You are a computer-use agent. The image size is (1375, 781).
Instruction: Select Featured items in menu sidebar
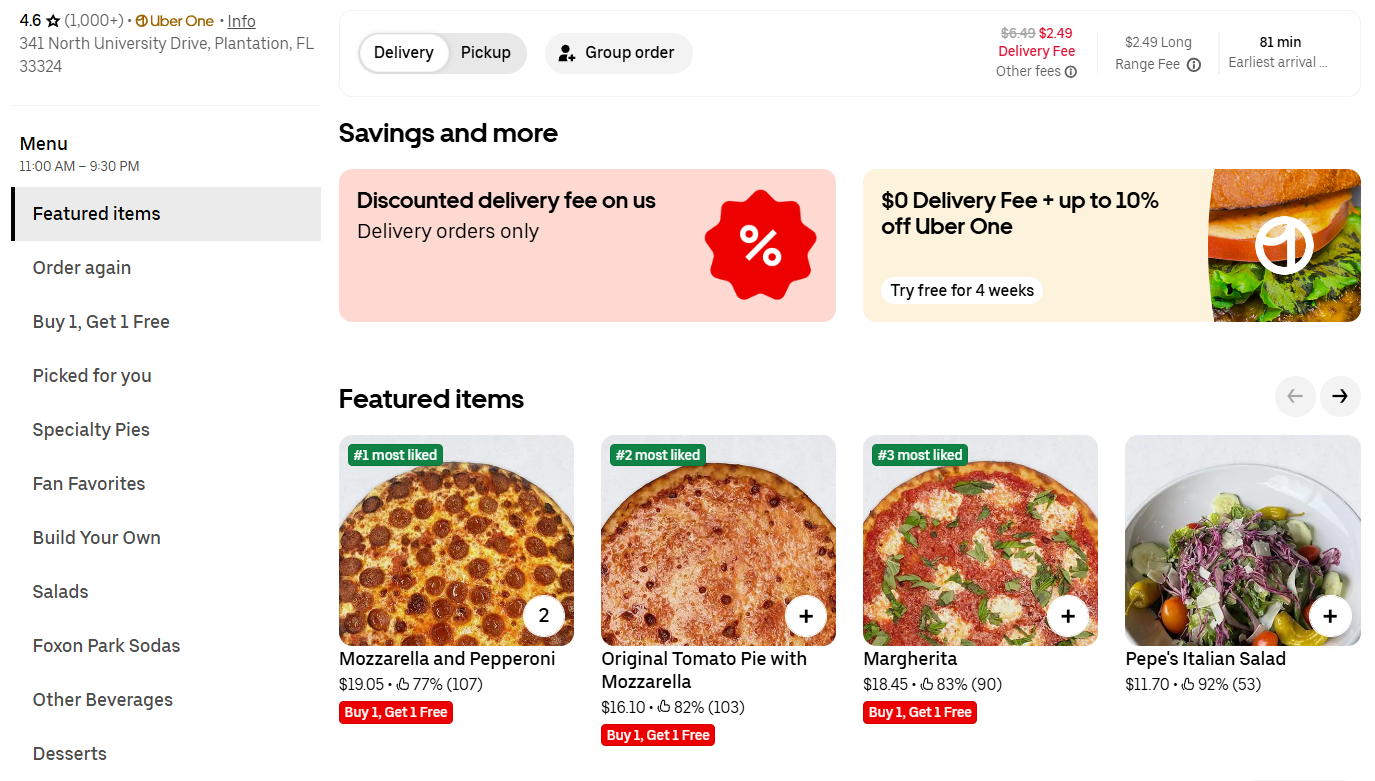click(x=96, y=214)
